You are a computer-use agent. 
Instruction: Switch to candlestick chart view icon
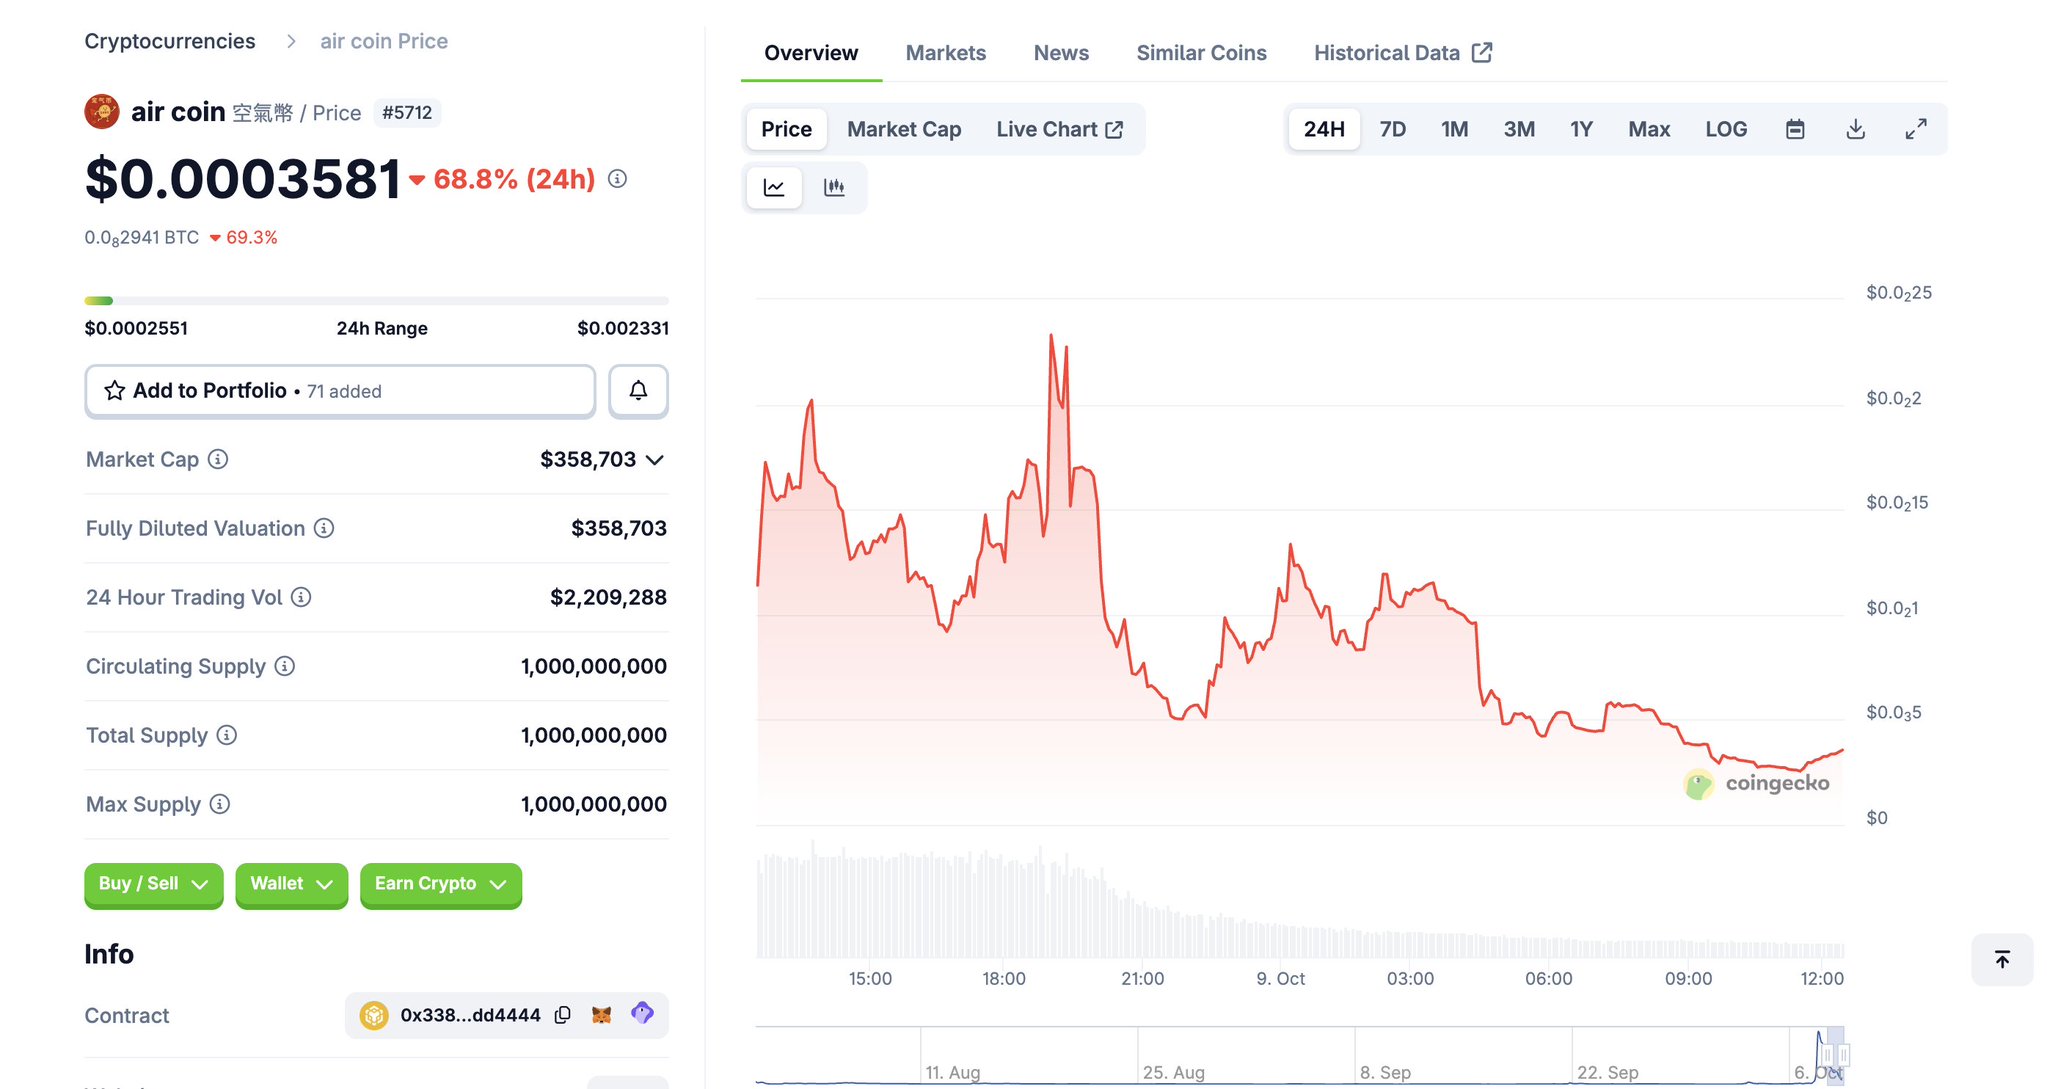pyautogui.click(x=834, y=187)
